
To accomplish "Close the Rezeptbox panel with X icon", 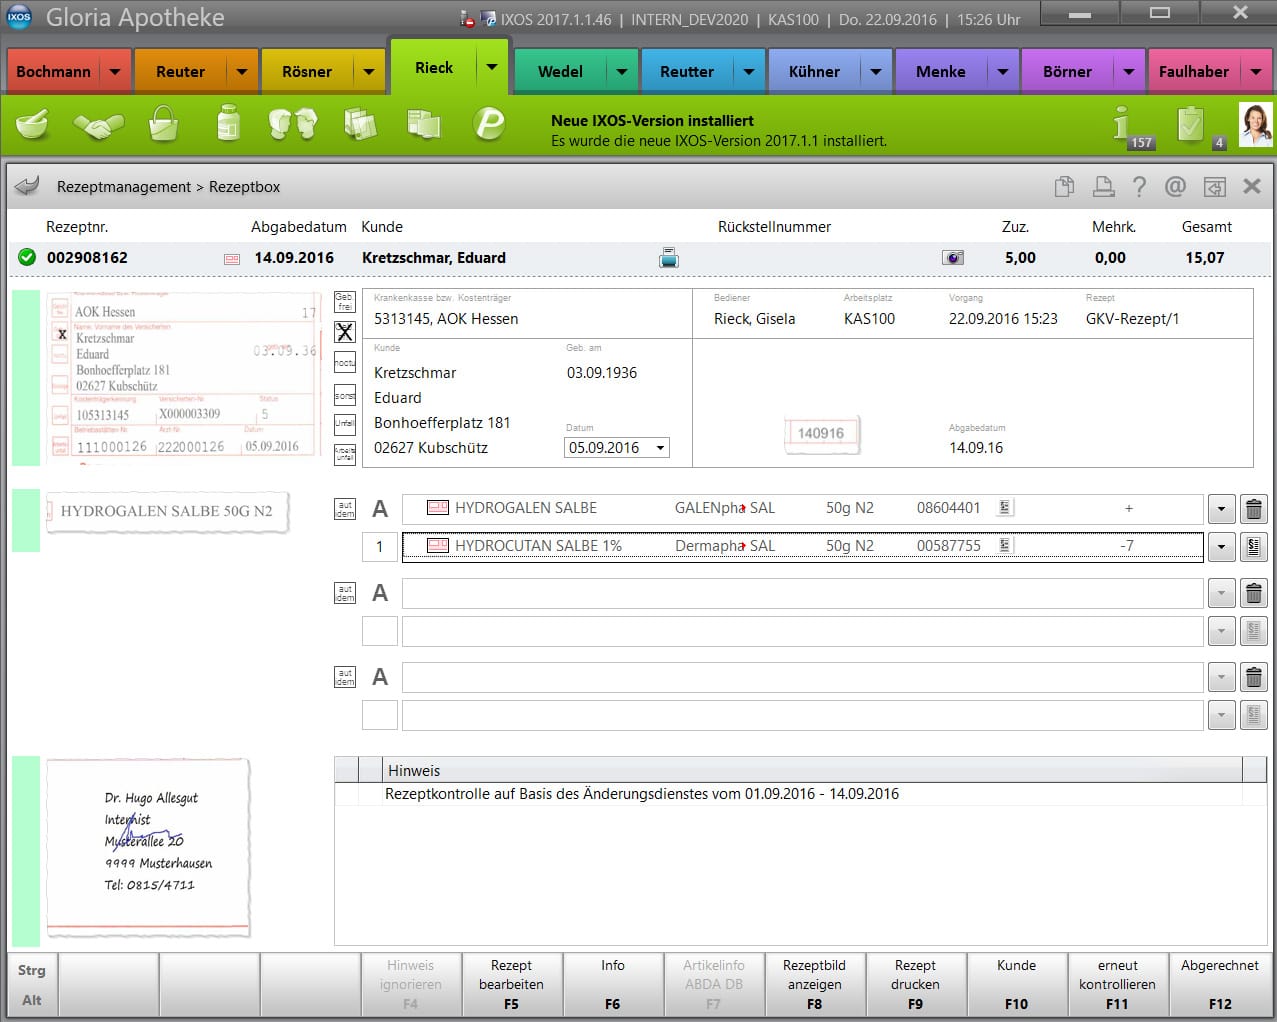I will click(x=1252, y=186).
